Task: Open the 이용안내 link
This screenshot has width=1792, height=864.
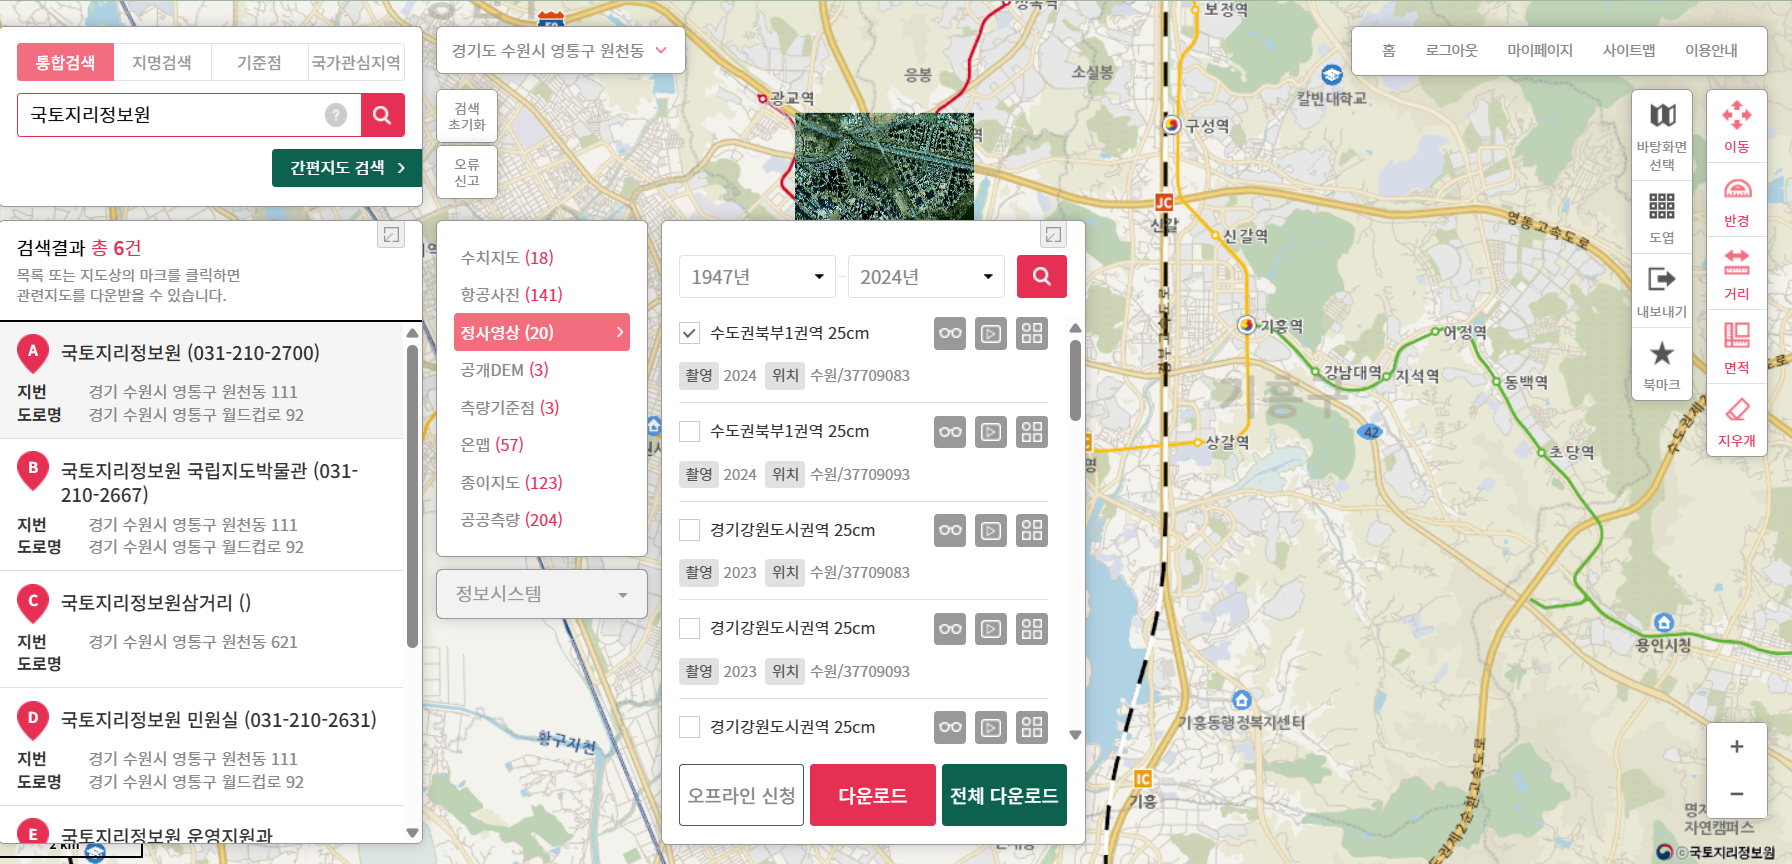Action: [1711, 50]
